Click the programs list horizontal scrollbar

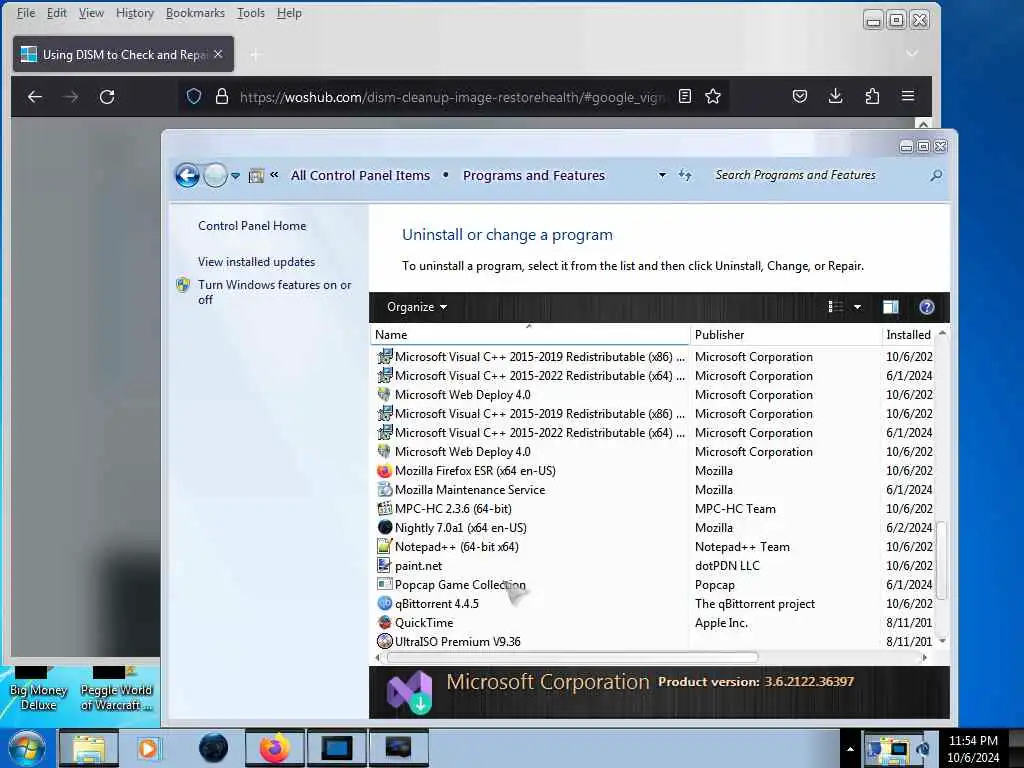[572, 657]
